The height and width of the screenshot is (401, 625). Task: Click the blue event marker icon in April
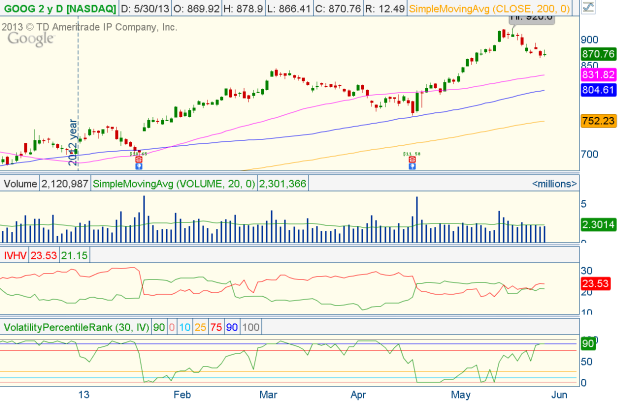[411, 160]
